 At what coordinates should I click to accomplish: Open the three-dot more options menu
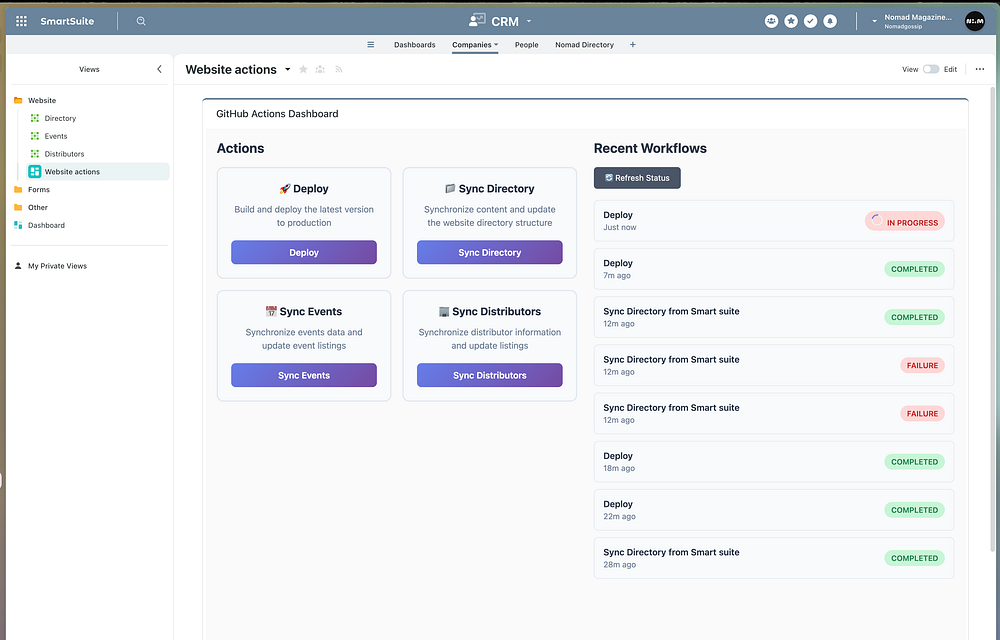[x=980, y=69]
